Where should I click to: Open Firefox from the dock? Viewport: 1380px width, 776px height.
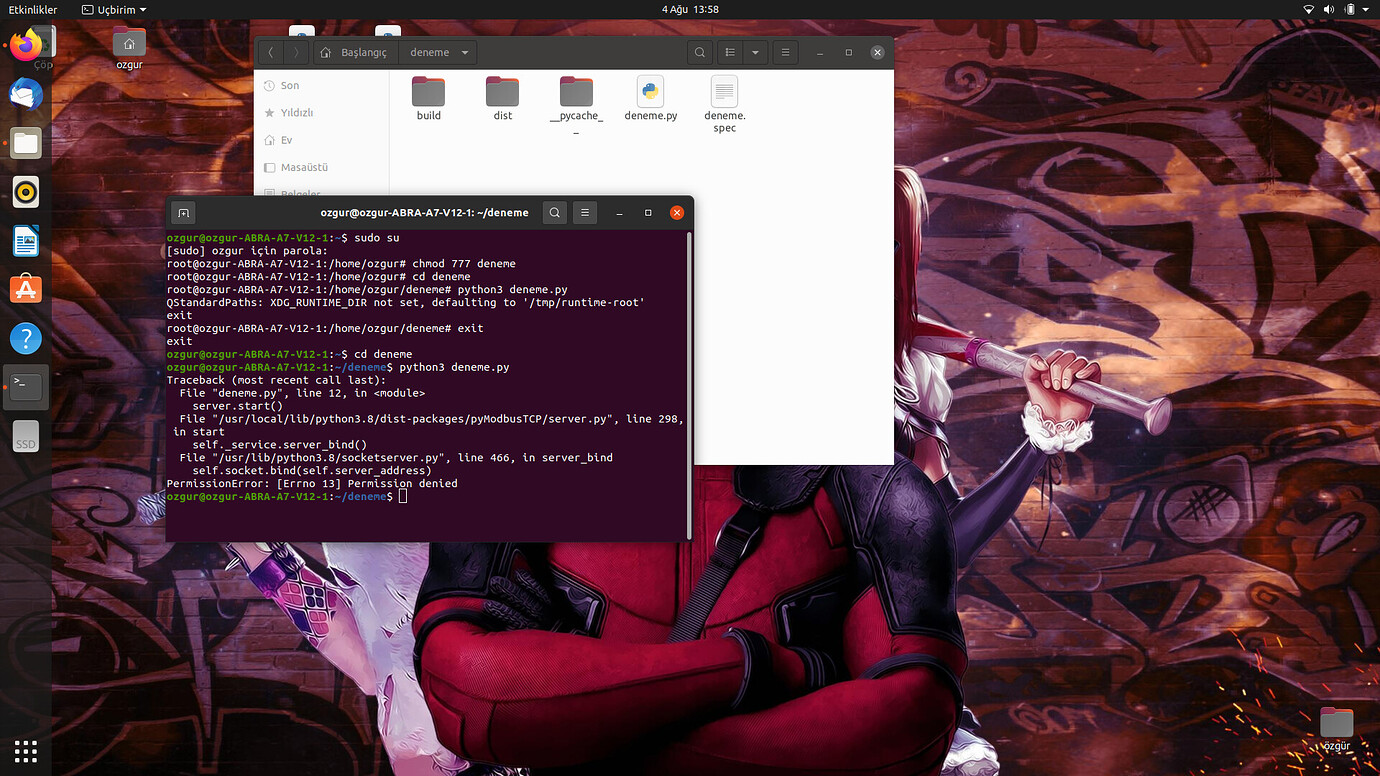[x=26, y=44]
